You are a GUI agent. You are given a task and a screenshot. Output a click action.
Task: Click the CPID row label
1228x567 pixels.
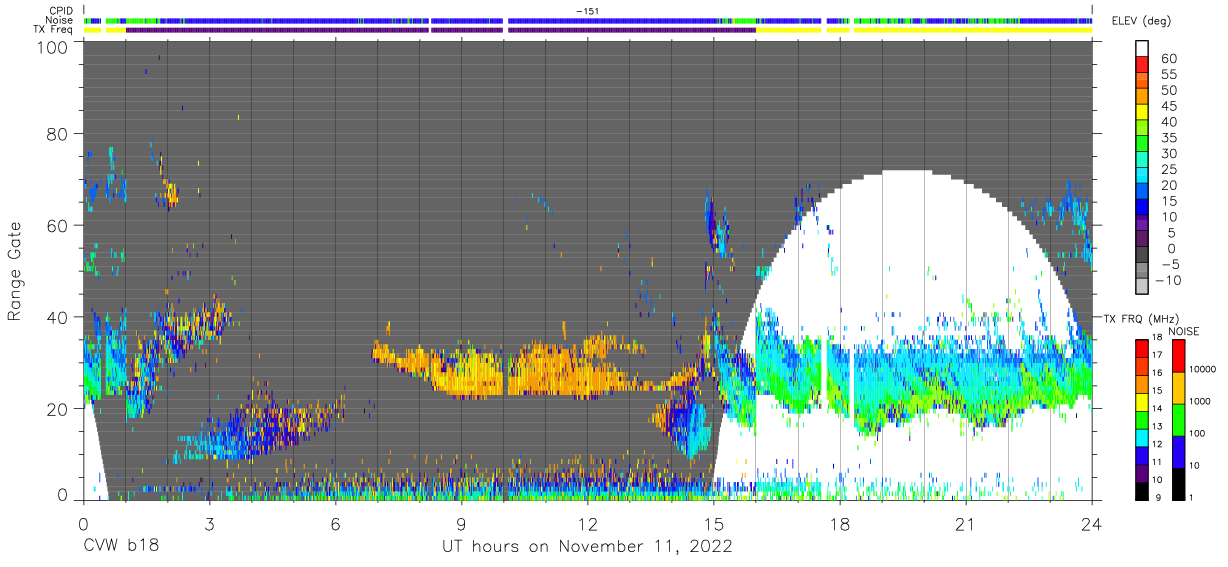point(60,10)
